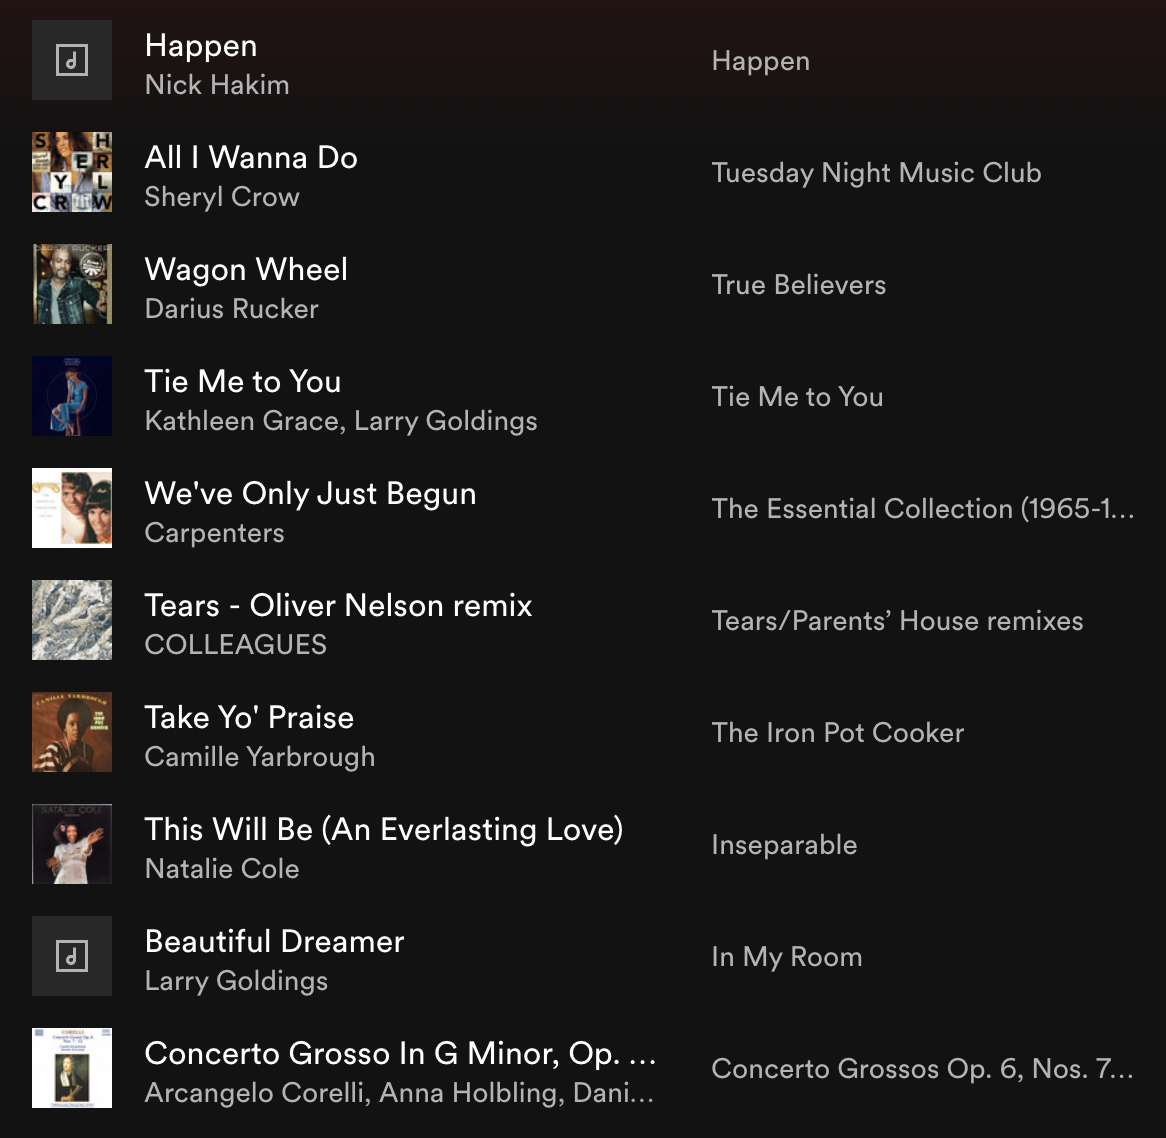Select the song We've Only Just Begun

310,494
